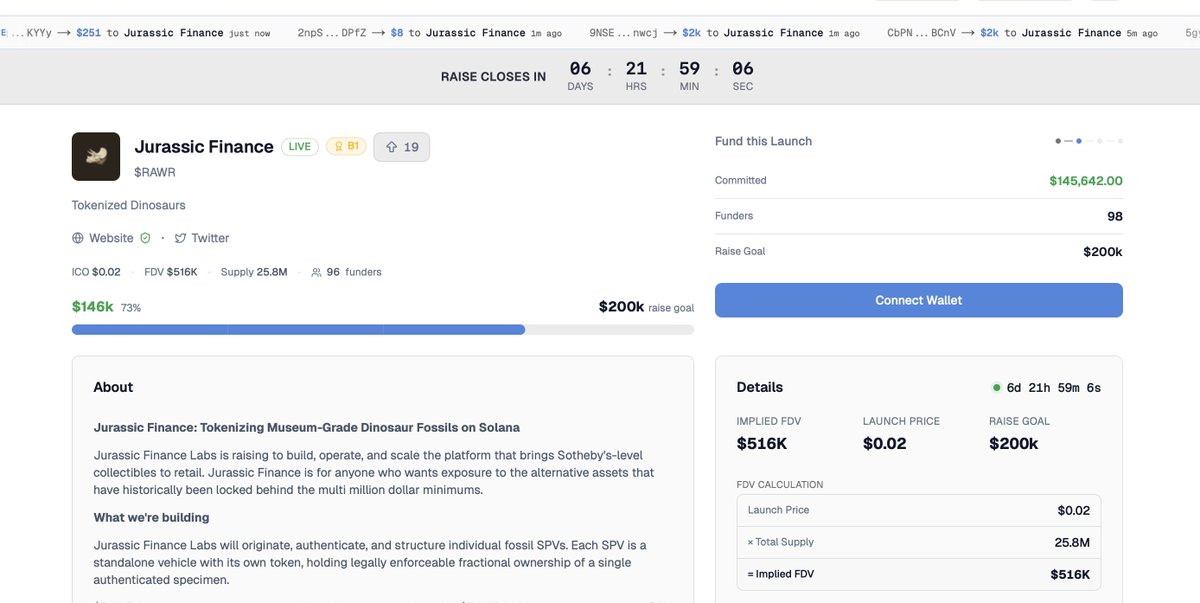Click the upvote arrow button showing 19
The image size is (1200, 603).
pyautogui.click(x=402, y=147)
